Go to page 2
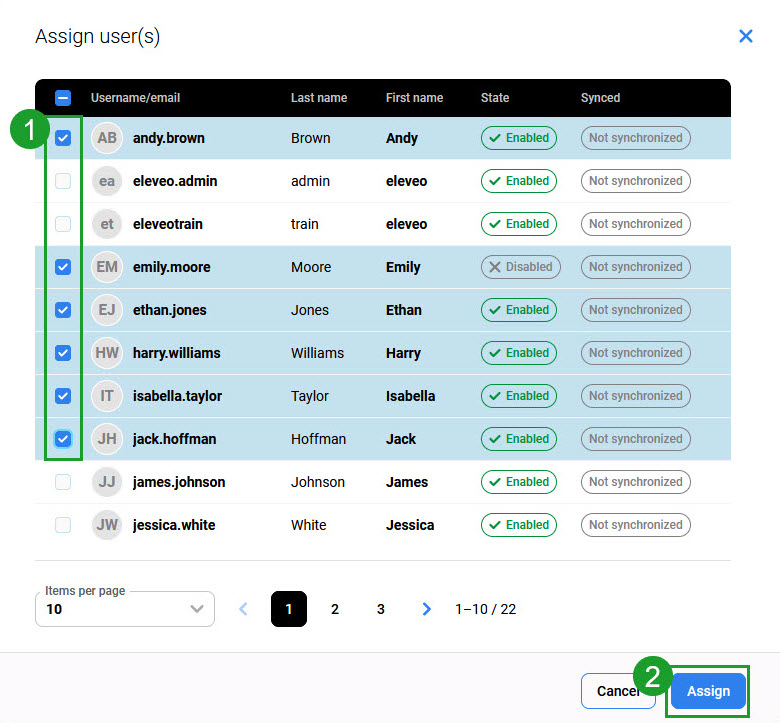Screen dimensions: 780x723 coord(335,609)
